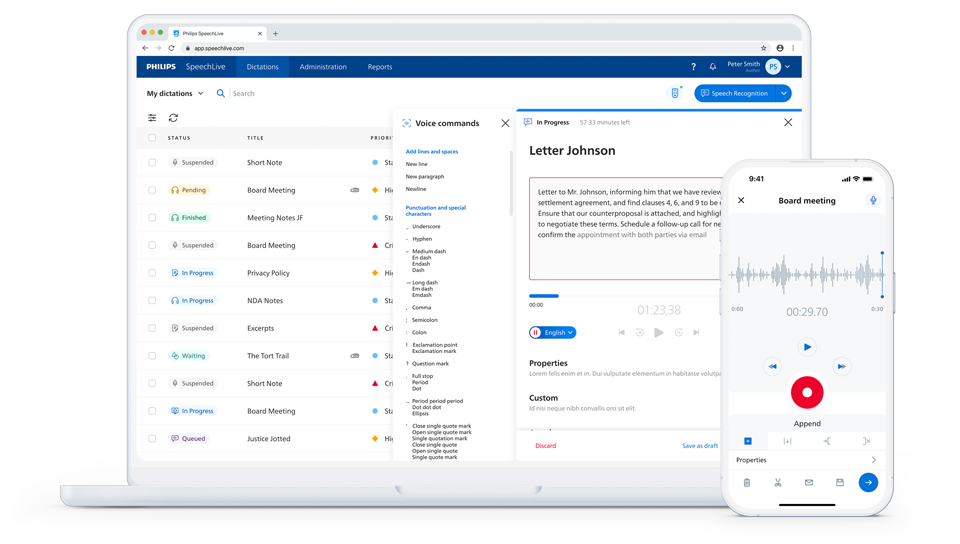Open the Reports tab
This screenshot has height=544, width=960.
(x=380, y=67)
